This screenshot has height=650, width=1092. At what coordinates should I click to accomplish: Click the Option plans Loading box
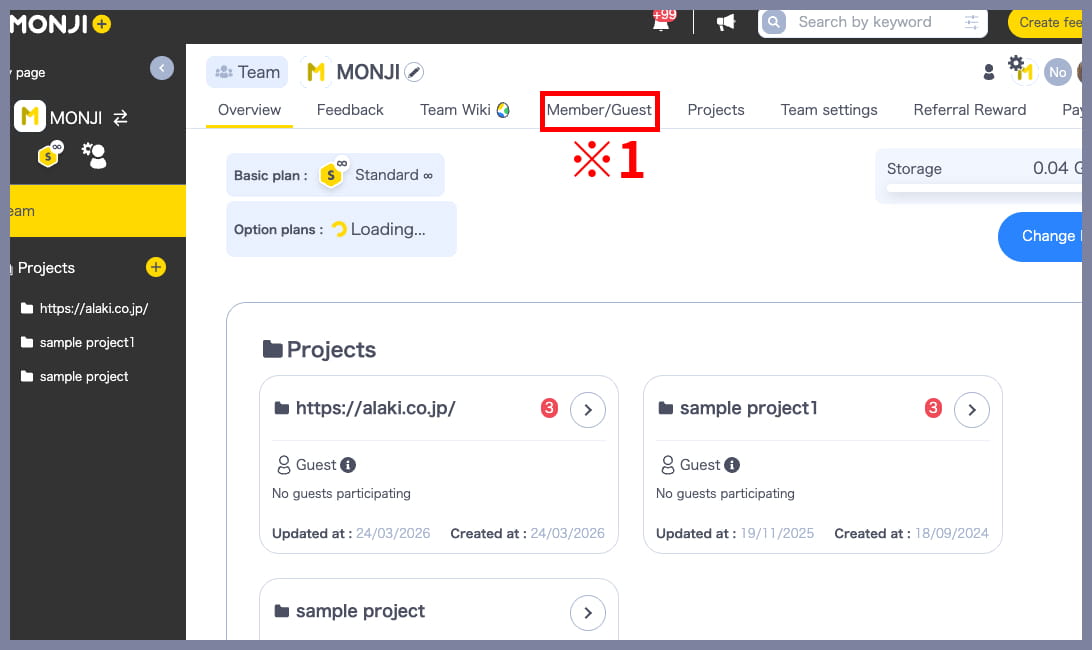tap(341, 229)
